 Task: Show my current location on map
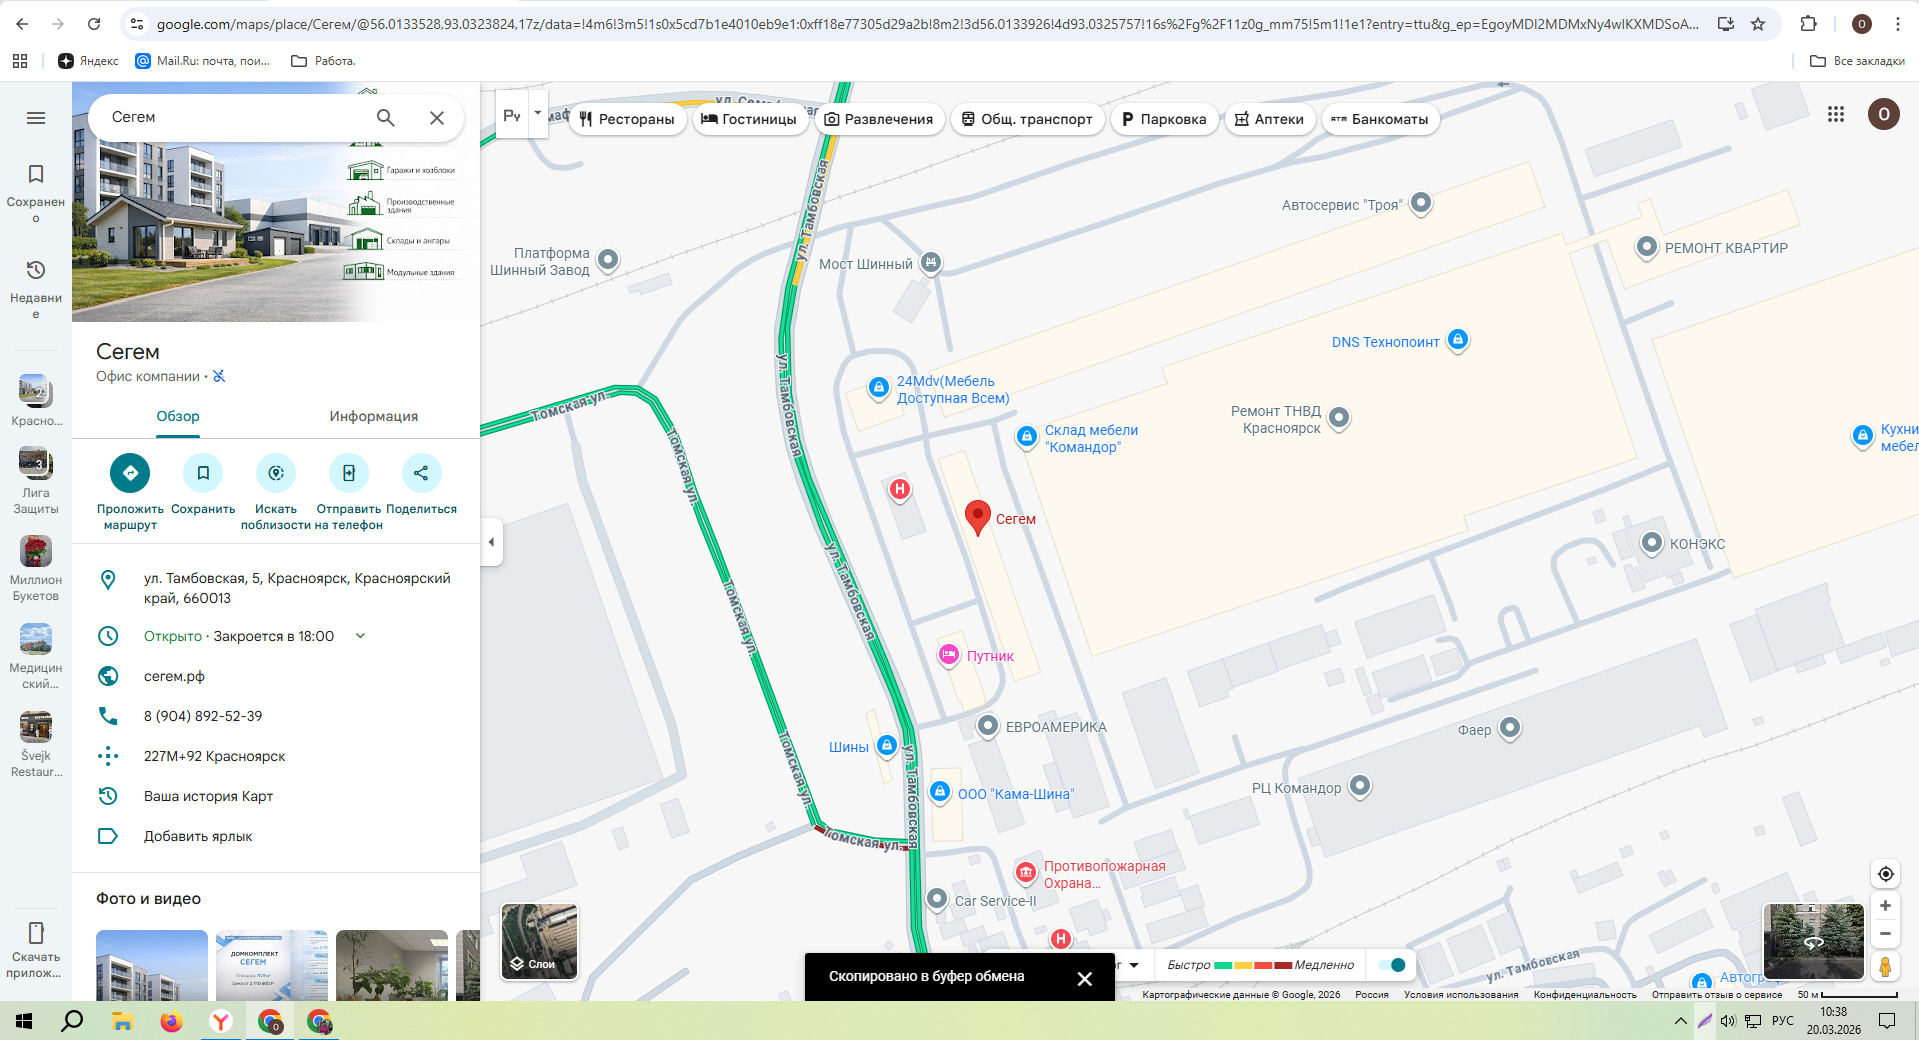click(1885, 874)
